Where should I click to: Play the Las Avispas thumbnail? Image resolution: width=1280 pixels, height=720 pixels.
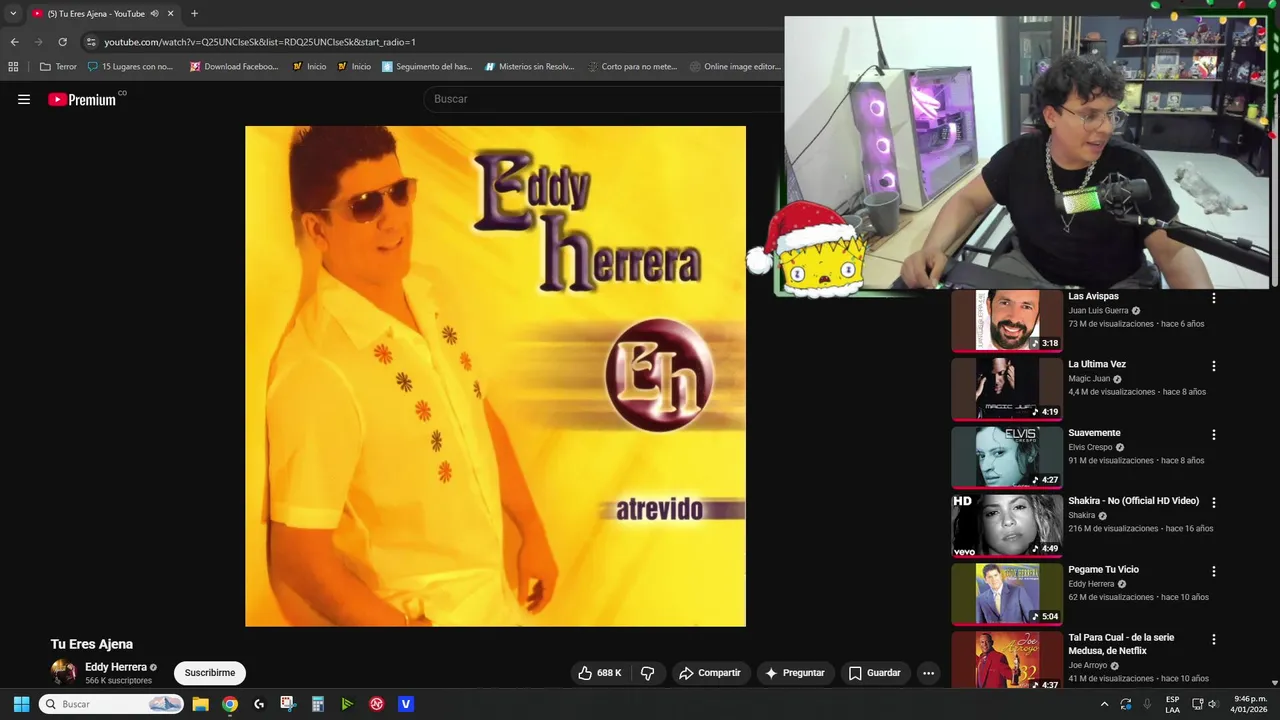click(1007, 320)
